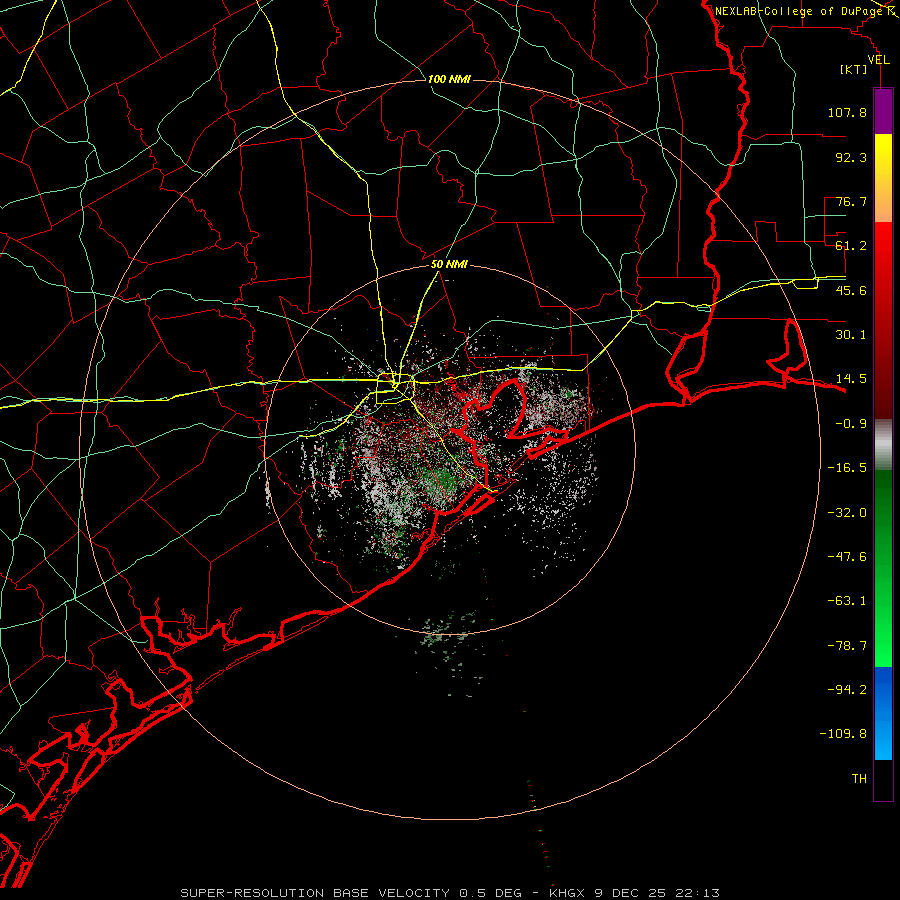Viewport: 900px width, 900px height.
Task: Click the 100 NMI range ring label
Action: click(449, 79)
